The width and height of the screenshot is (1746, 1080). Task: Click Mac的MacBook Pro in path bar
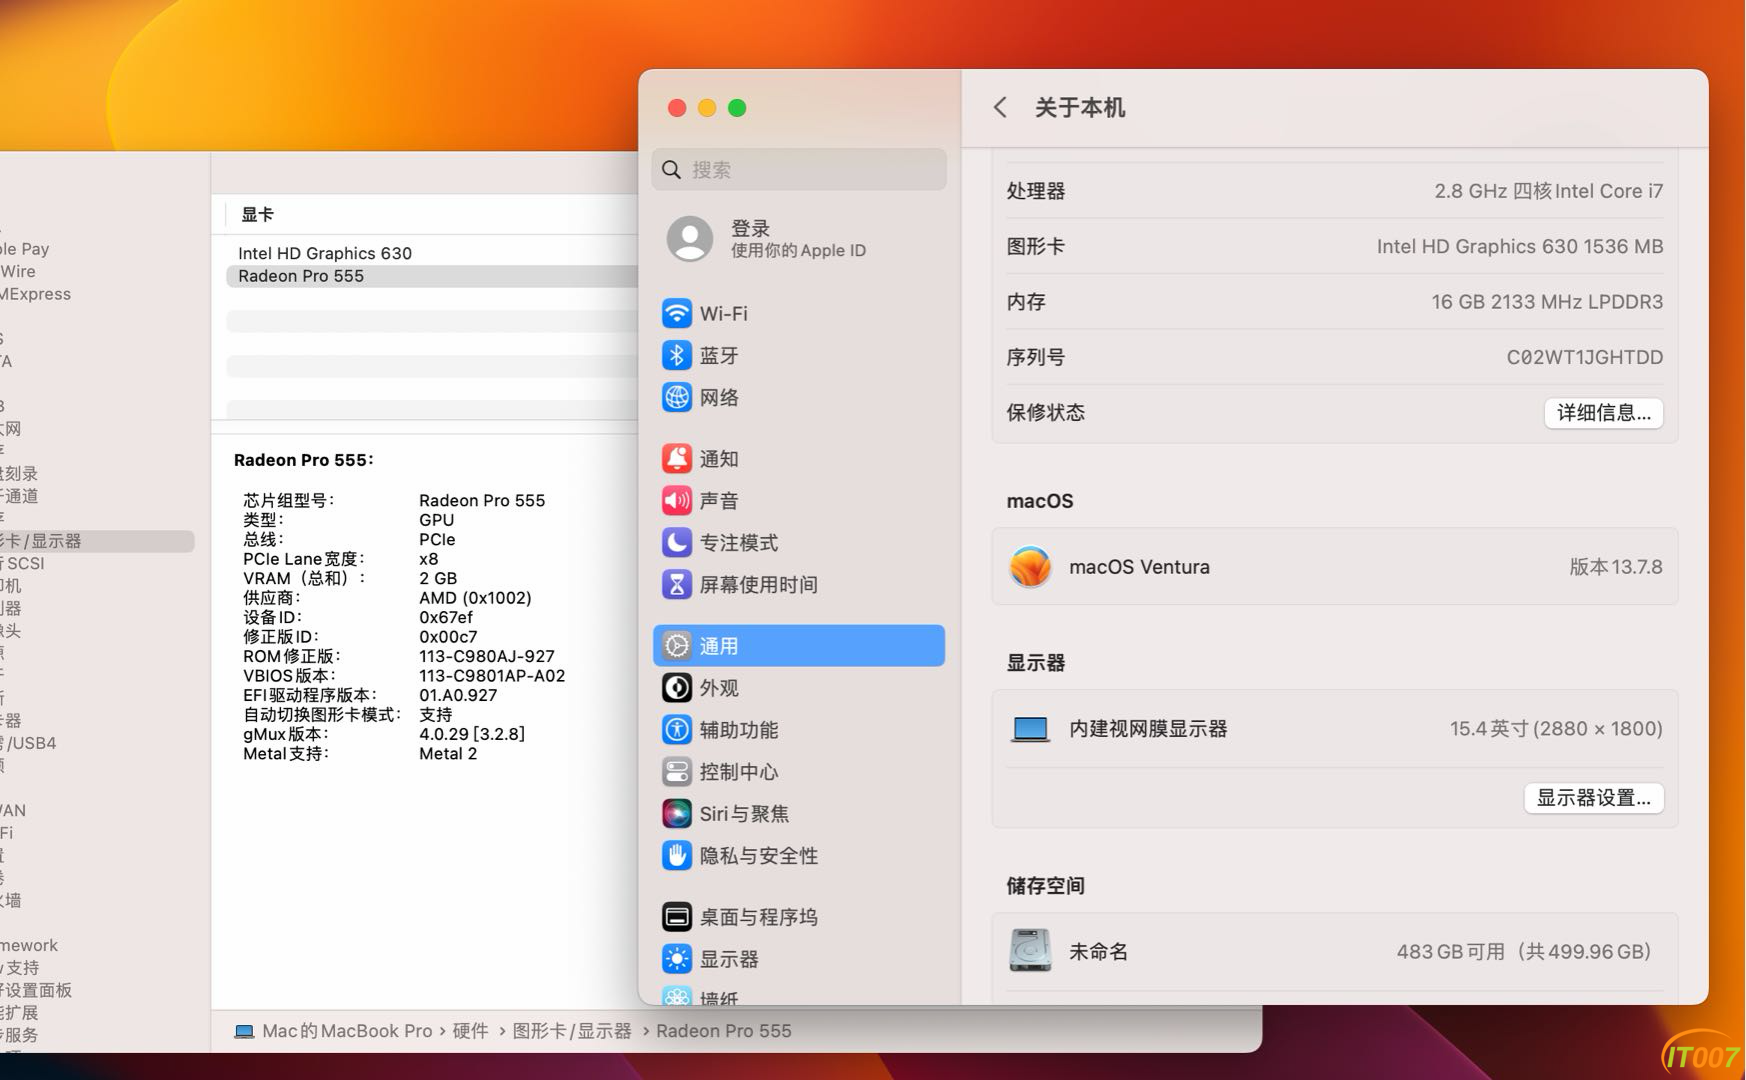coord(347,1031)
